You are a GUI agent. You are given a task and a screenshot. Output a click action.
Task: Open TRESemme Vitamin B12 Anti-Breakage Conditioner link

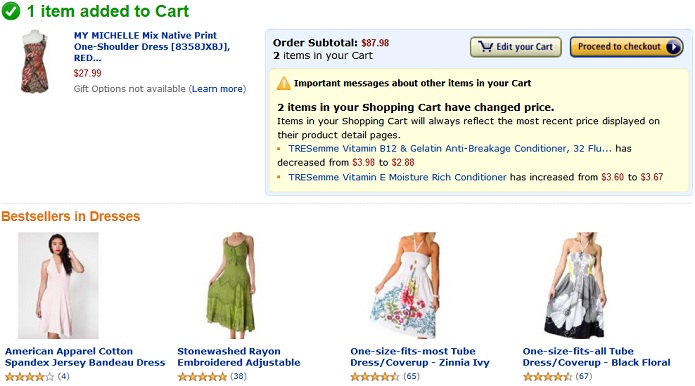(x=449, y=148)
